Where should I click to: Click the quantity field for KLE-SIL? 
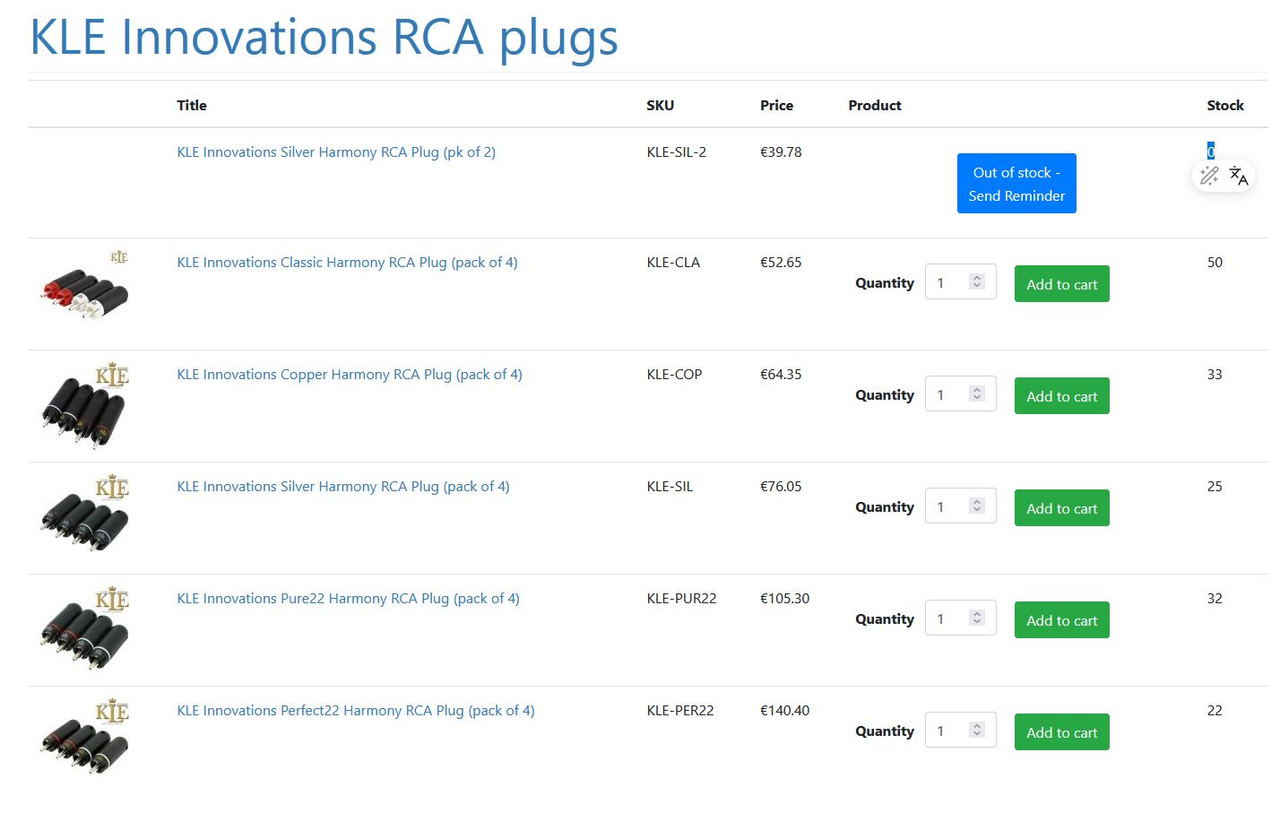coord(960,506)
